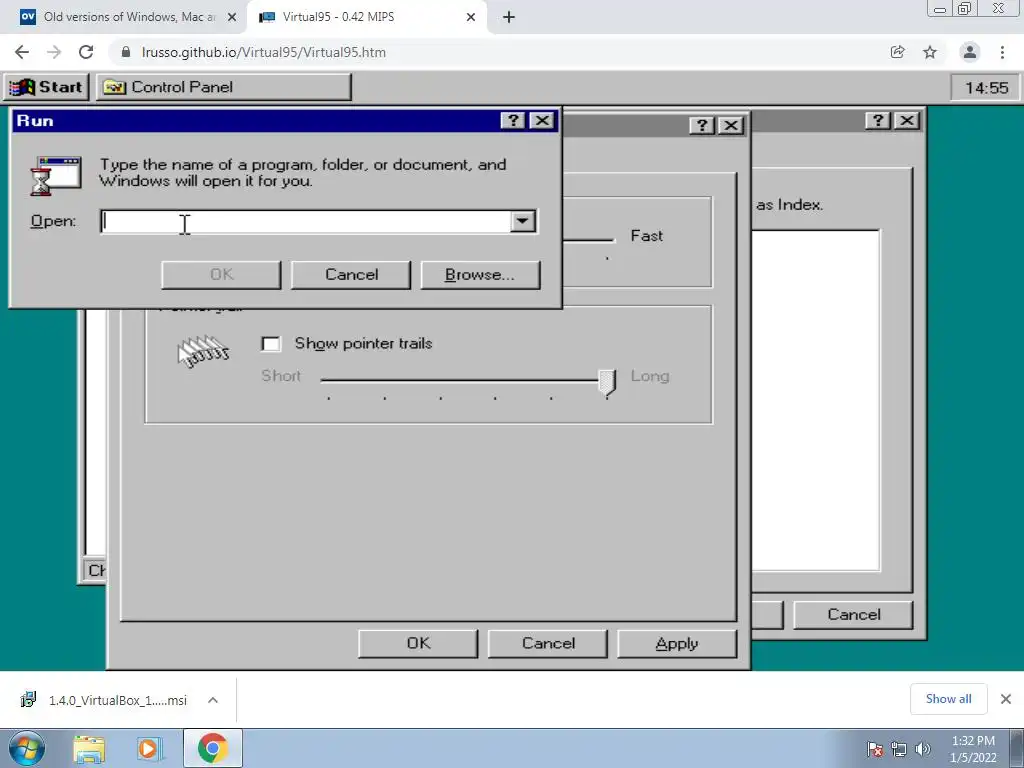This screenshot has width=1024, height=768.
Task: Close the Run dialog
Action: coord(541,120)
